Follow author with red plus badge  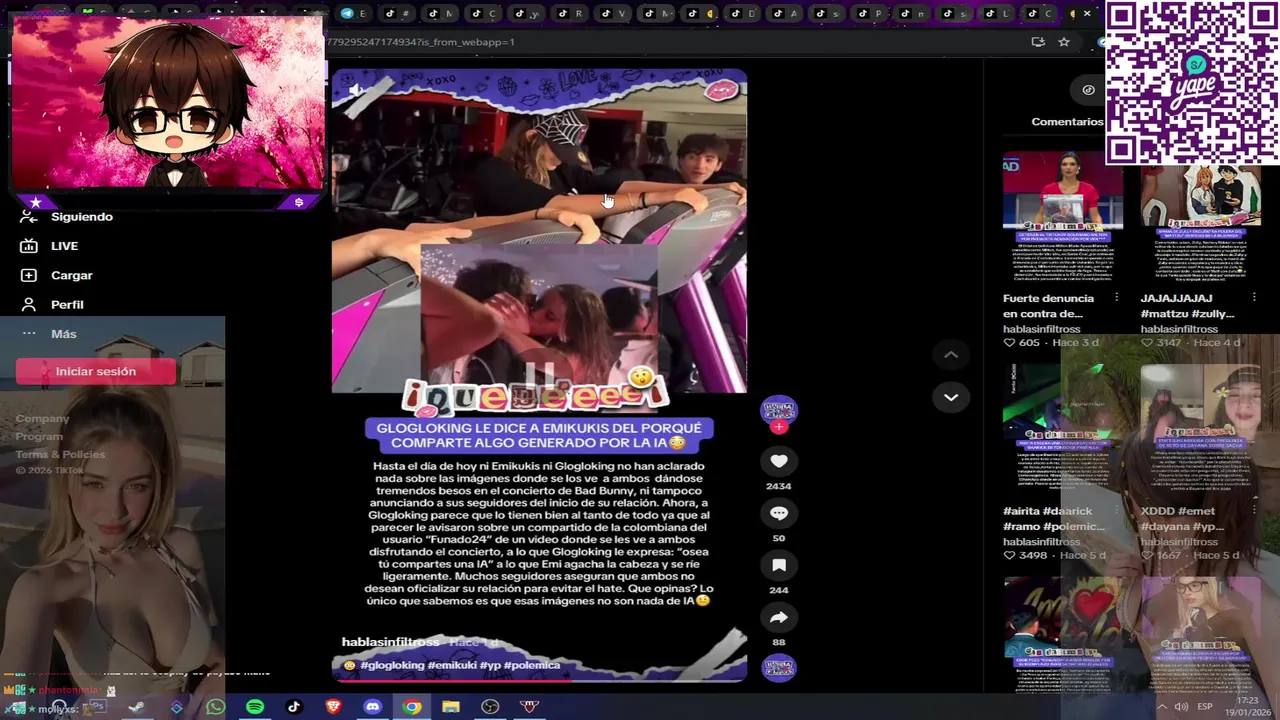(779, 427)
